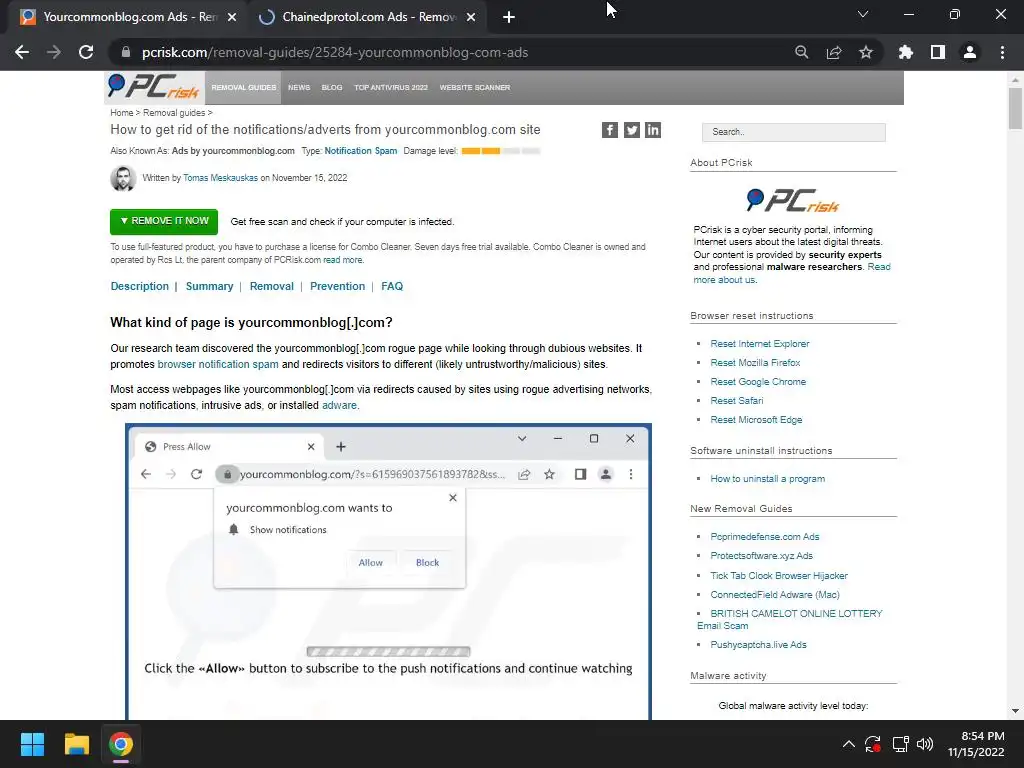Click author avatar photo
This screenshot has width=1024, height=768.
click(x=123, y=178)
